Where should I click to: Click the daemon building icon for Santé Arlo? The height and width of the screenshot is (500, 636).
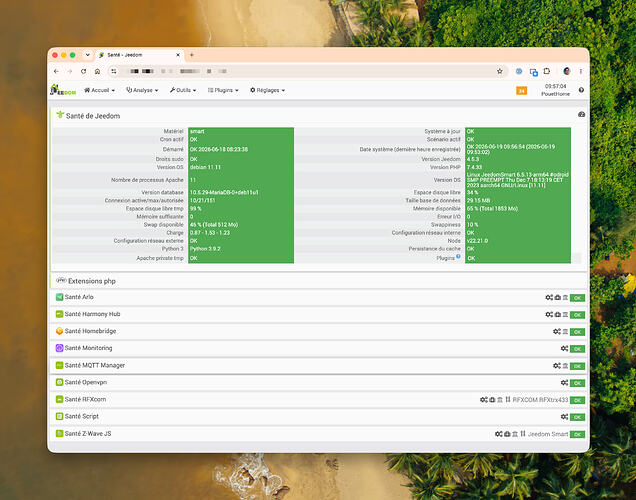(565, 298)
